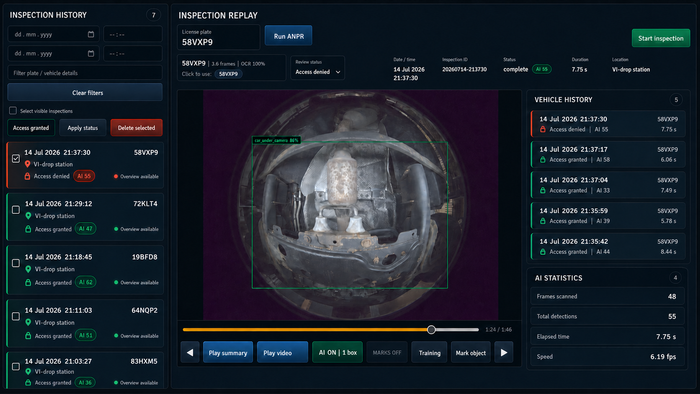Screen dimensions: 700x394
Task: Click Inspection History count badge 7
Action: click(x=154, y=15)
